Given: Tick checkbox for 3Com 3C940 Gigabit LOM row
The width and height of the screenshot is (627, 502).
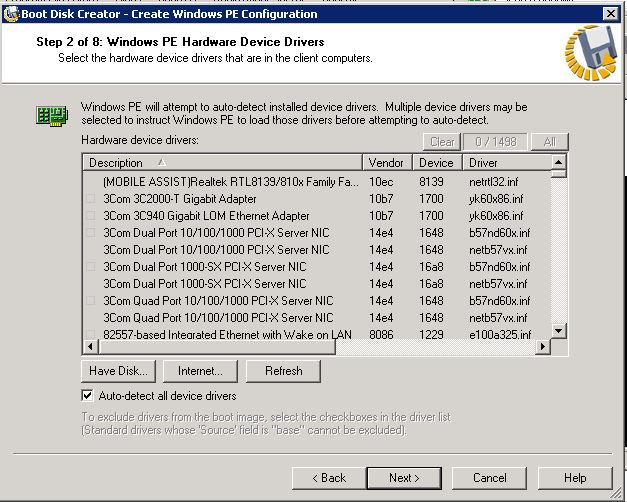Looking at the screenshot, I should click(91, 216).
